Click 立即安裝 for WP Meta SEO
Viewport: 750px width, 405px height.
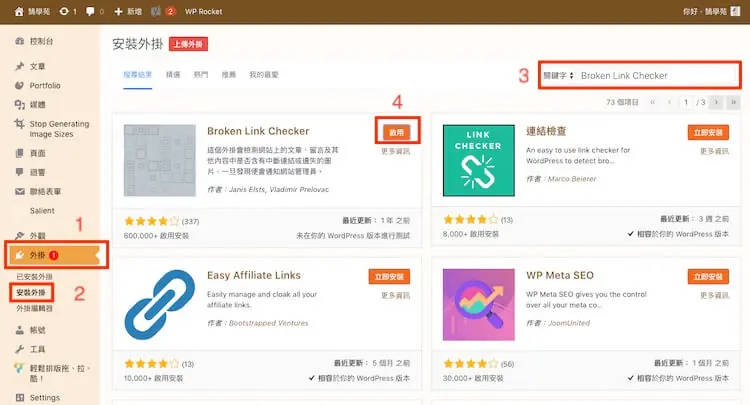pos(708,277)
